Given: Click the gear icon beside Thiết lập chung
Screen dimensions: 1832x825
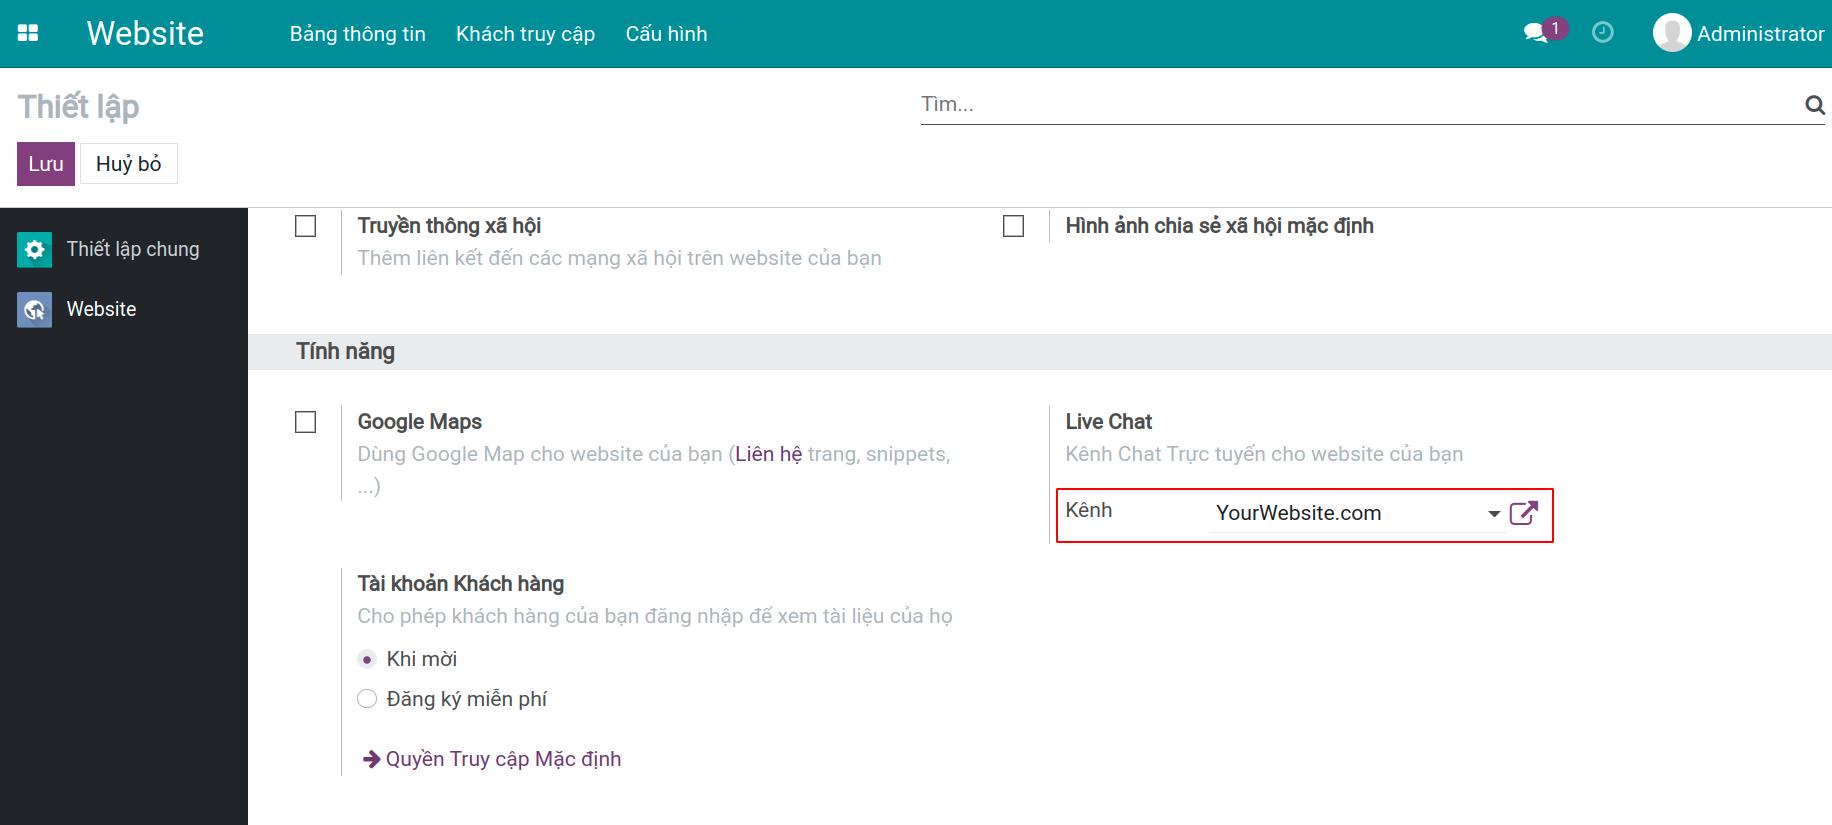Looking at the screenshot, I should [x=35, y=250].
